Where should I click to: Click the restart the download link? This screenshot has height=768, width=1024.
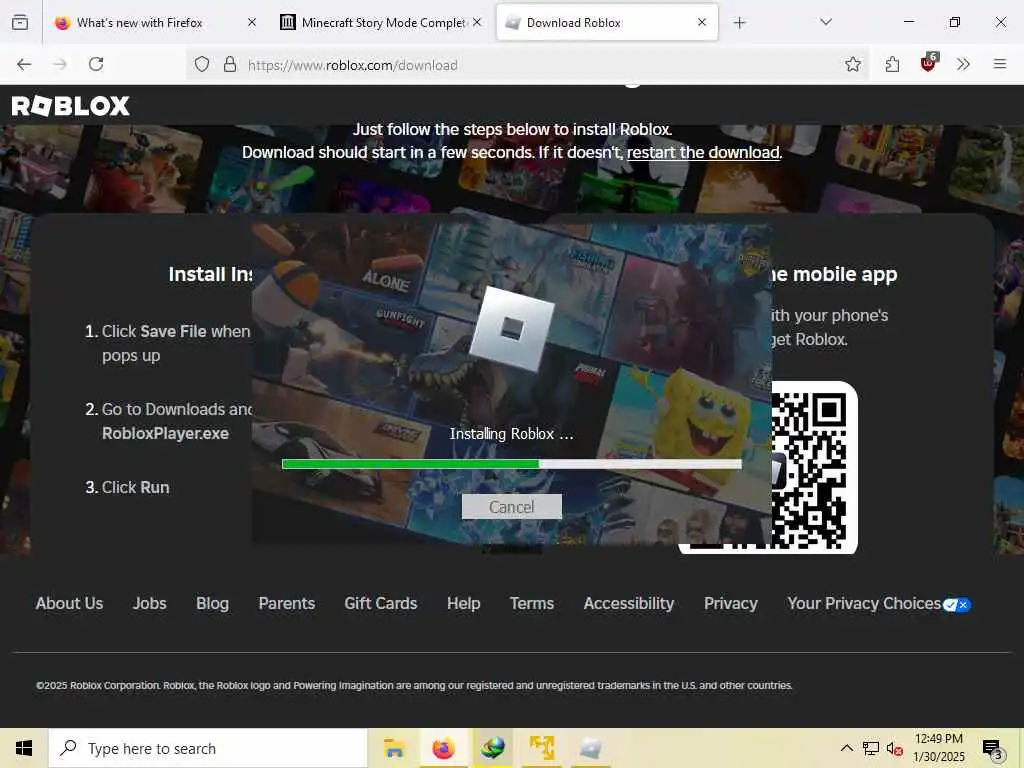pos(703,152)
